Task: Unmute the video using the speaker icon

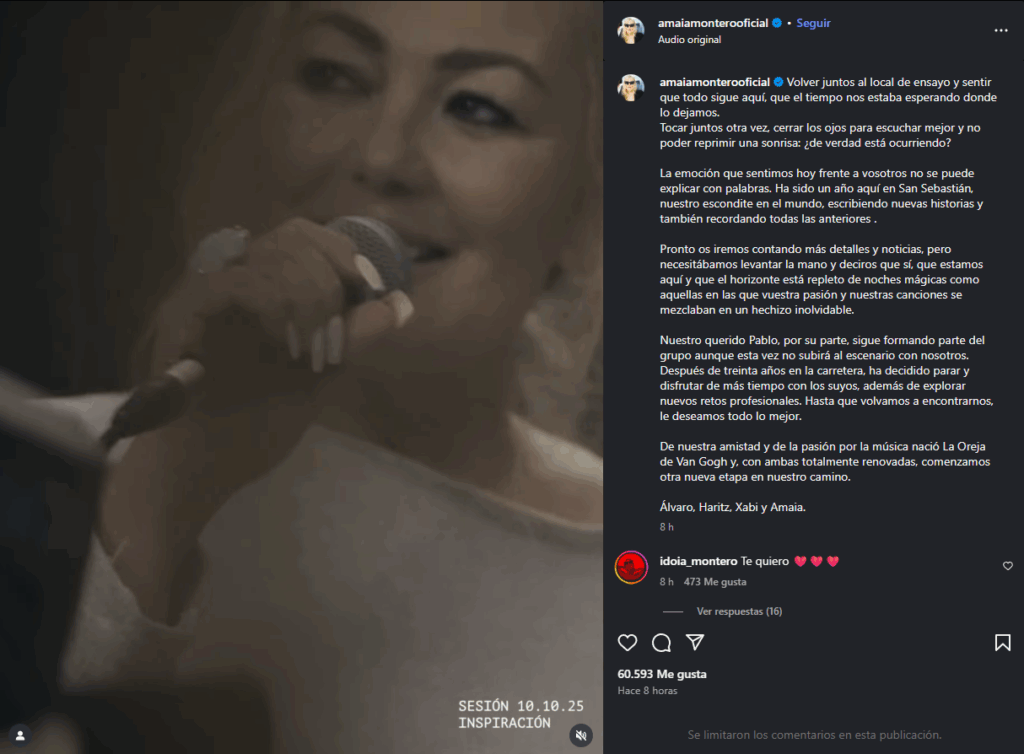Action: pos(581,736)
